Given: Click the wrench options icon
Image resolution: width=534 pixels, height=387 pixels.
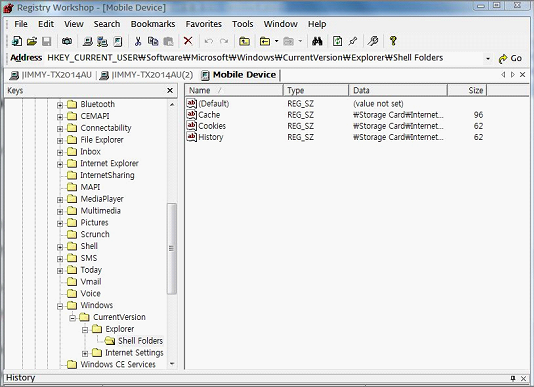Looking at the screenshot, I should (373, 41).
